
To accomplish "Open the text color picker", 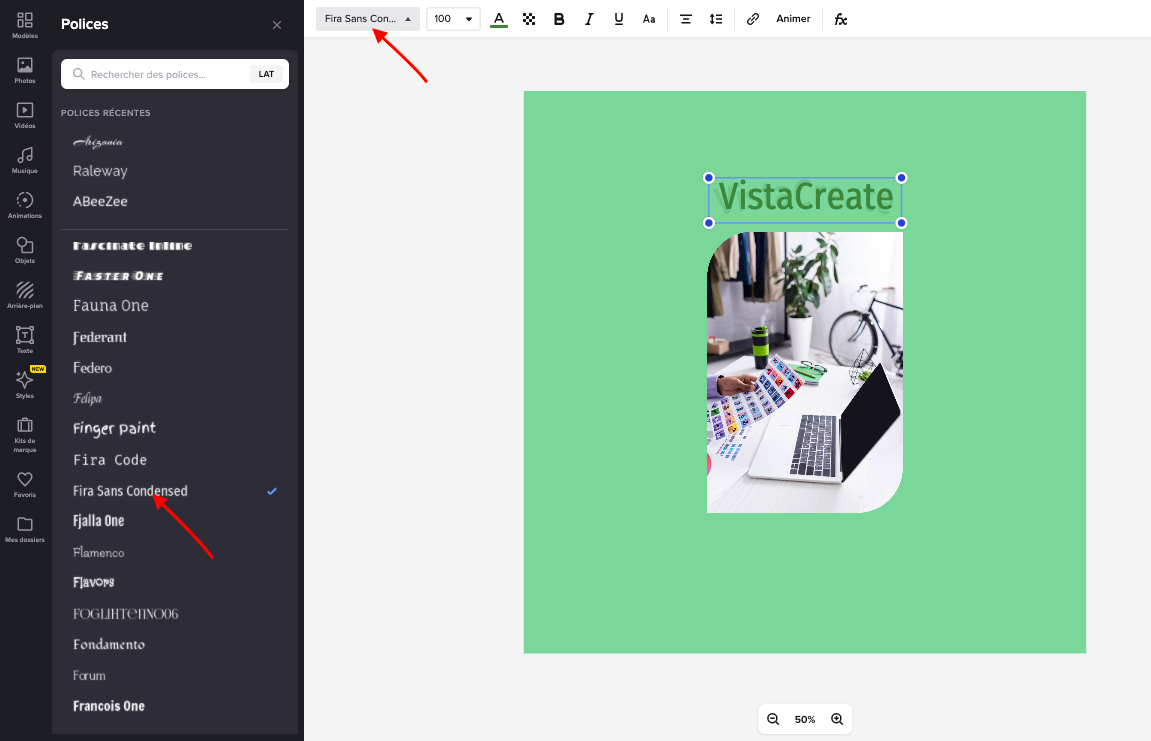I will [499, 19].
